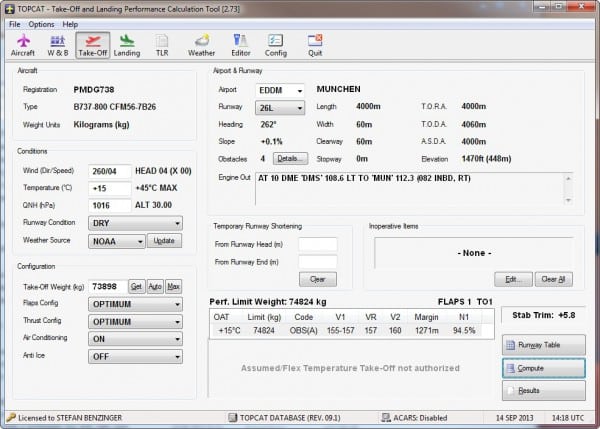This screenshot has height=429, width=600.
Task: Switch to the Landing performance page
Action: 127,44
